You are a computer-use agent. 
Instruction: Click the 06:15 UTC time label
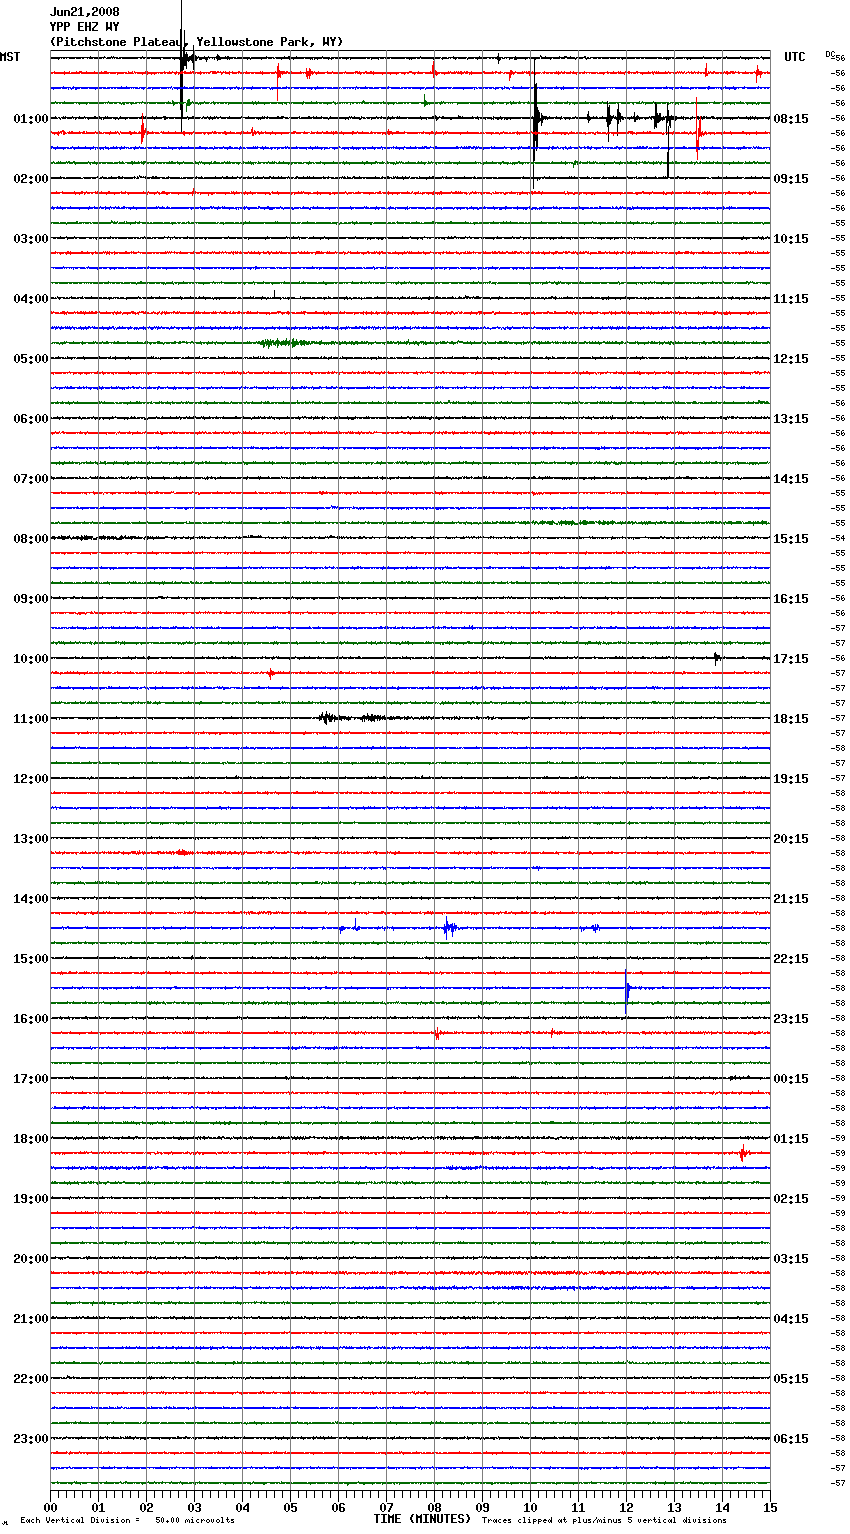(x=791, y=1438)
